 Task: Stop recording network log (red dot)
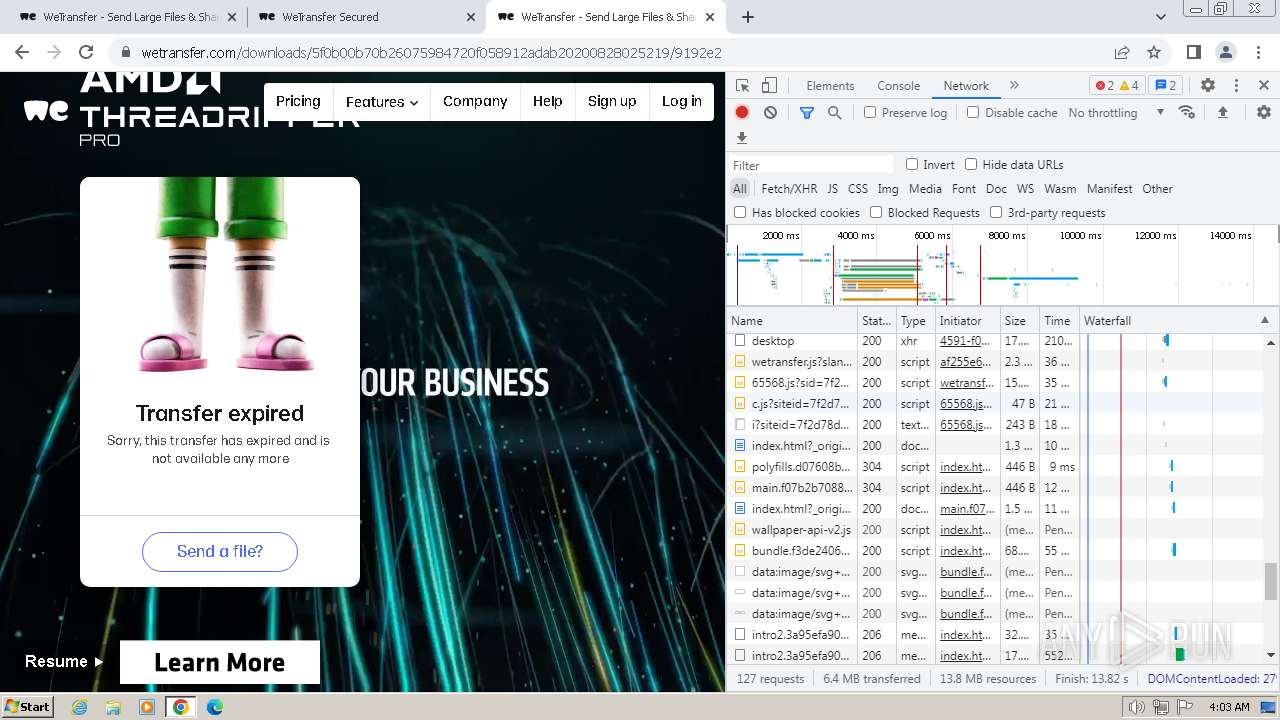[x=742, y=113]
